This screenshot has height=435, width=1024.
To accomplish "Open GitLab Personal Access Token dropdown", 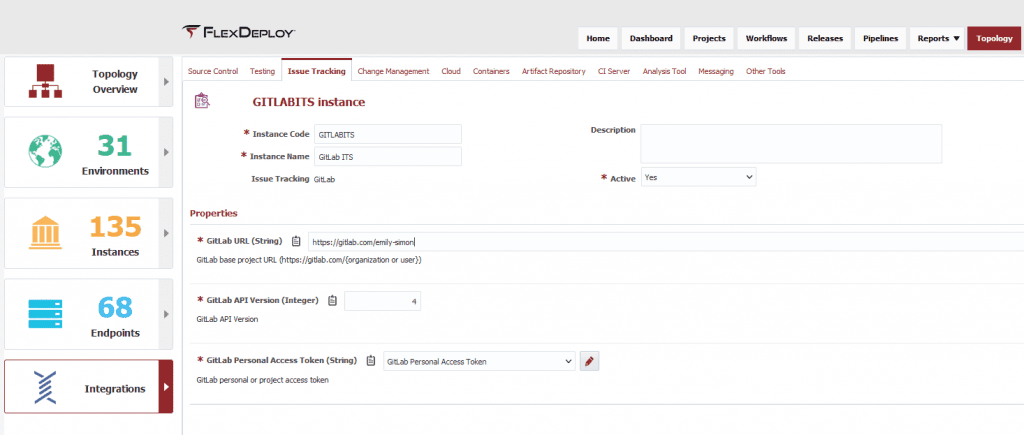I will 479,361.
